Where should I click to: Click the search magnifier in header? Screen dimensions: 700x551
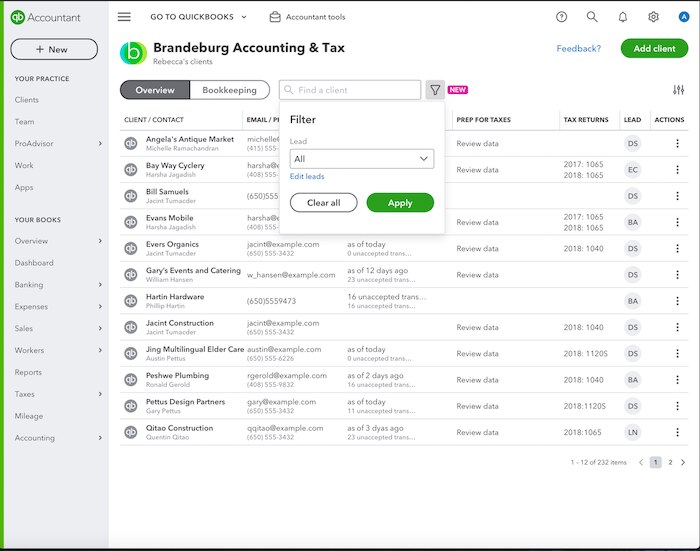pos(592,17)
